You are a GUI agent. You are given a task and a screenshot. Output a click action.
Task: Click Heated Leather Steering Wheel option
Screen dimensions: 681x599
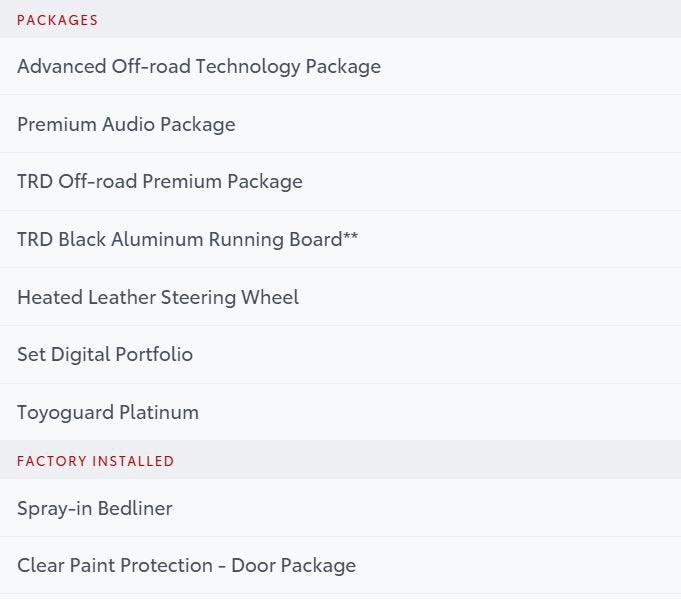158,297
